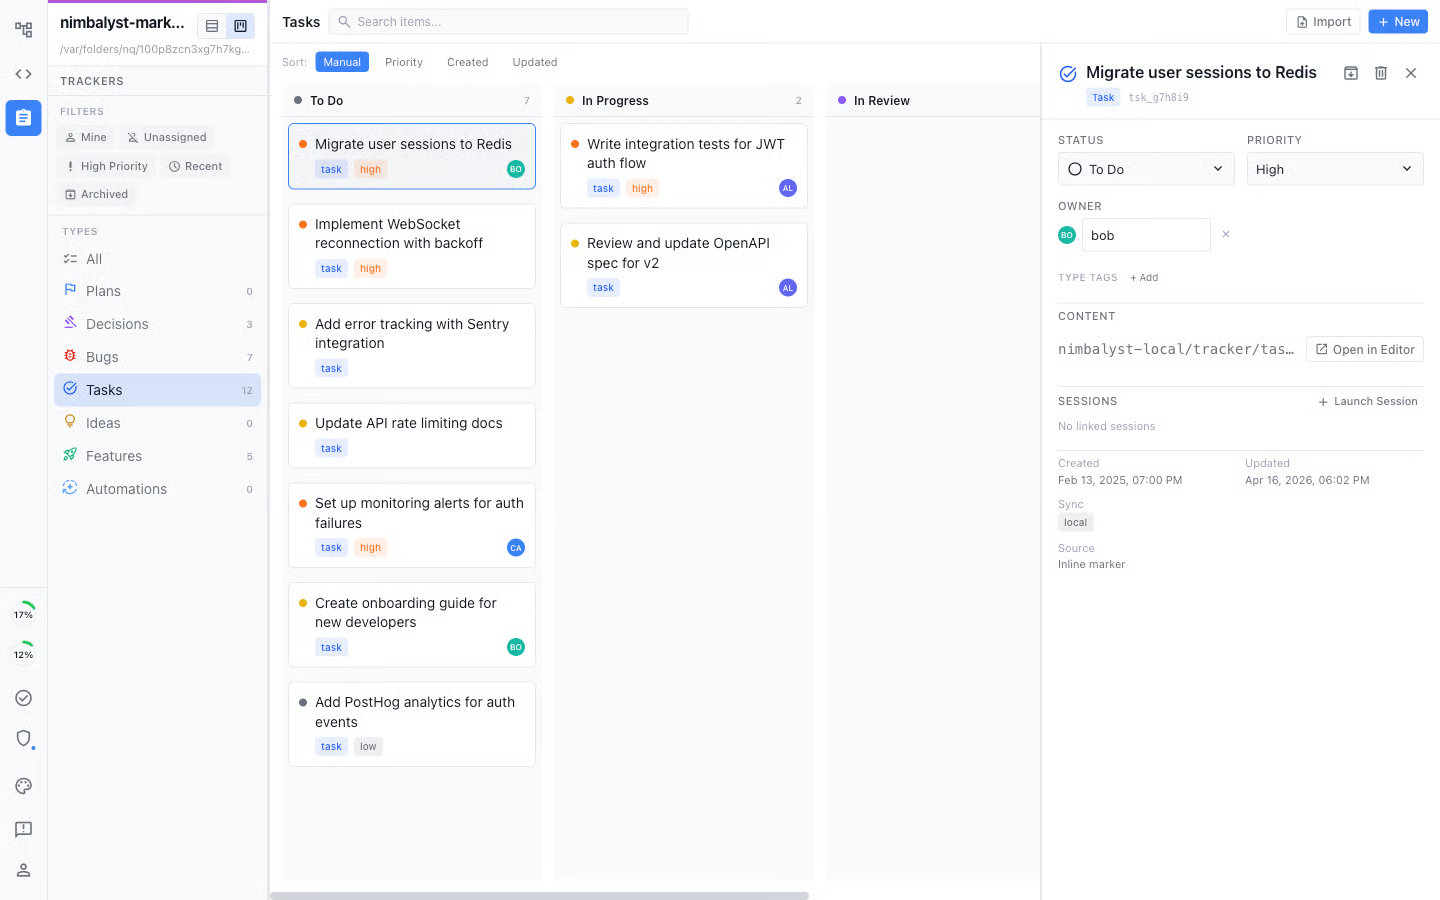Image resolution: width=1440 pixels, height=900 pixels.
Task: Select the Decisions tracker type
Action: point(158,324)
